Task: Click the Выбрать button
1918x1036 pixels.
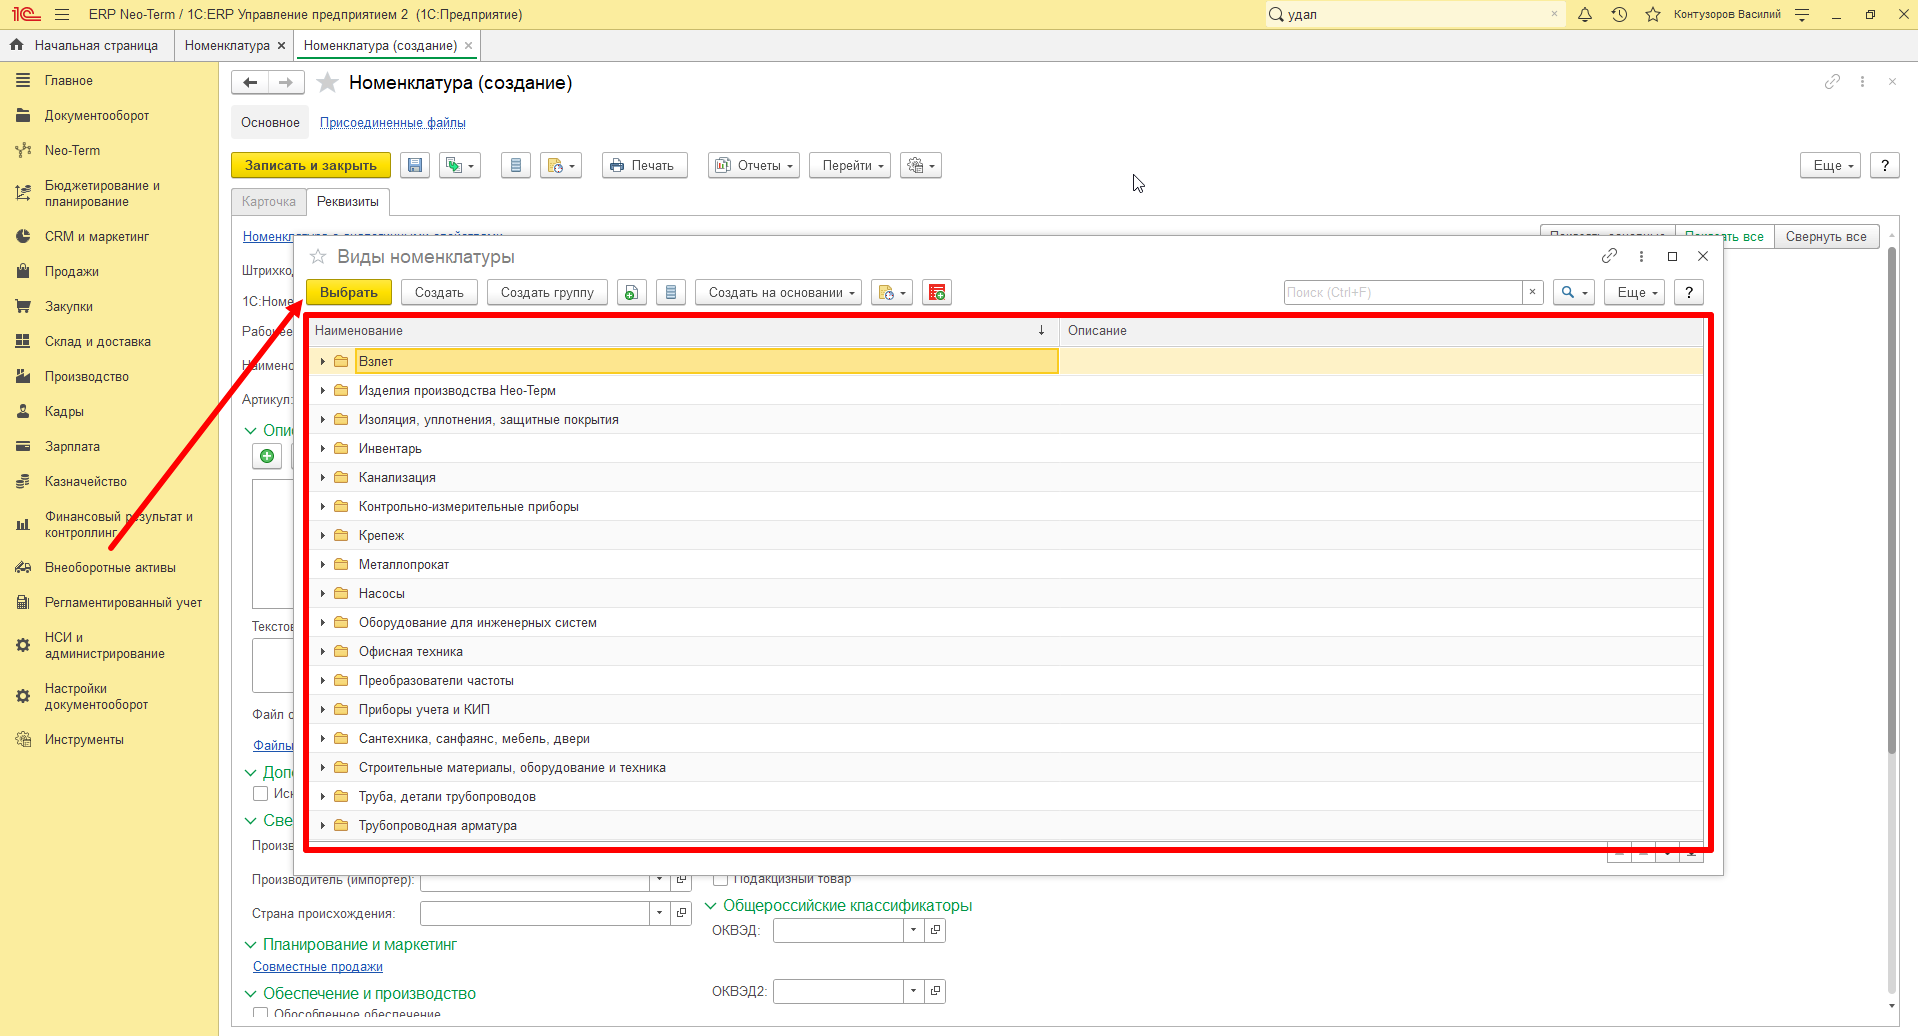Action: (x=349, y=293)
